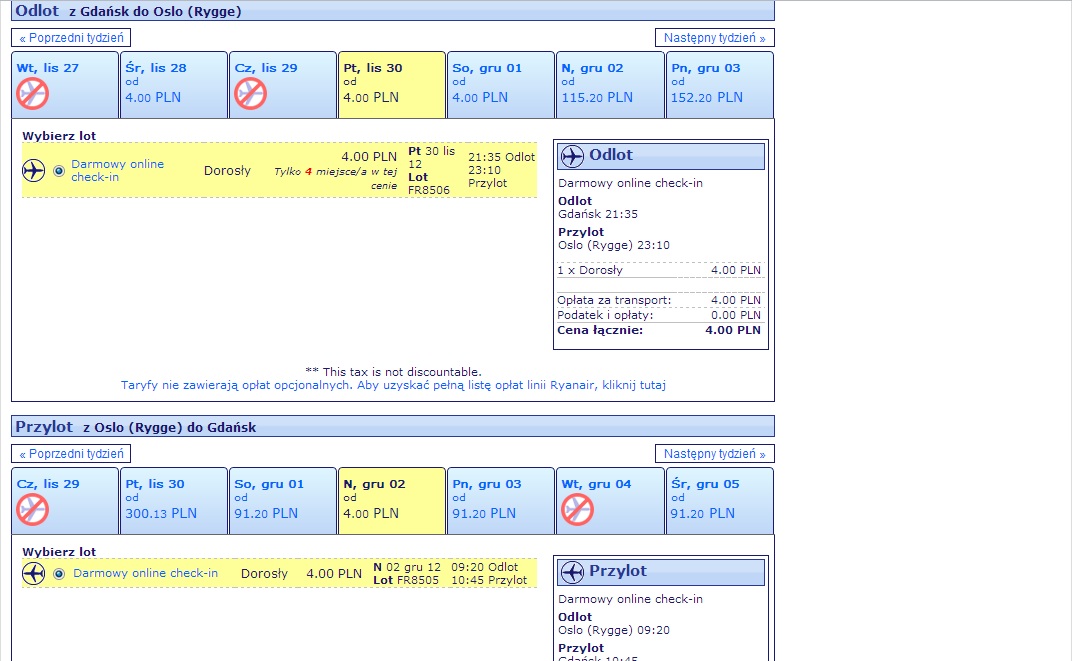Click the '** This tax is not discountable.' note

393,372
